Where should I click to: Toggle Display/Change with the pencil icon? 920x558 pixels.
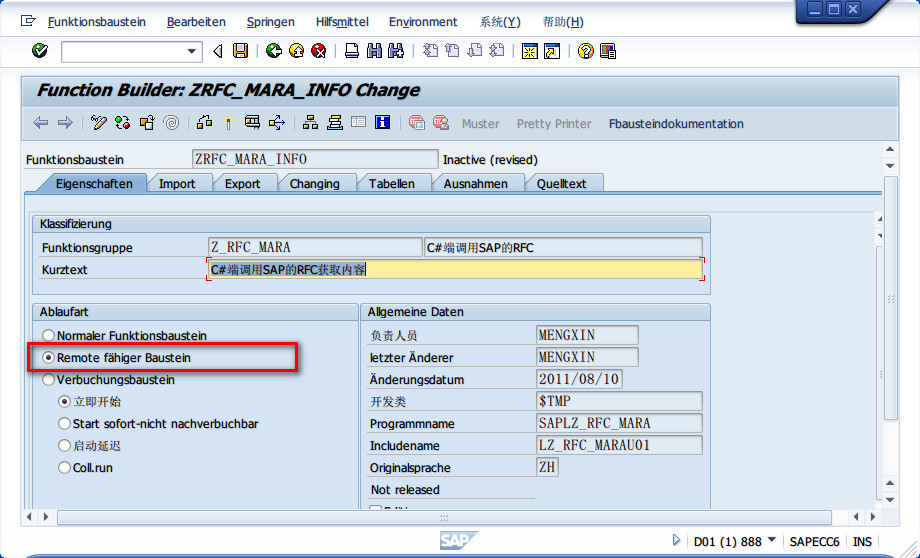(99, 123)
